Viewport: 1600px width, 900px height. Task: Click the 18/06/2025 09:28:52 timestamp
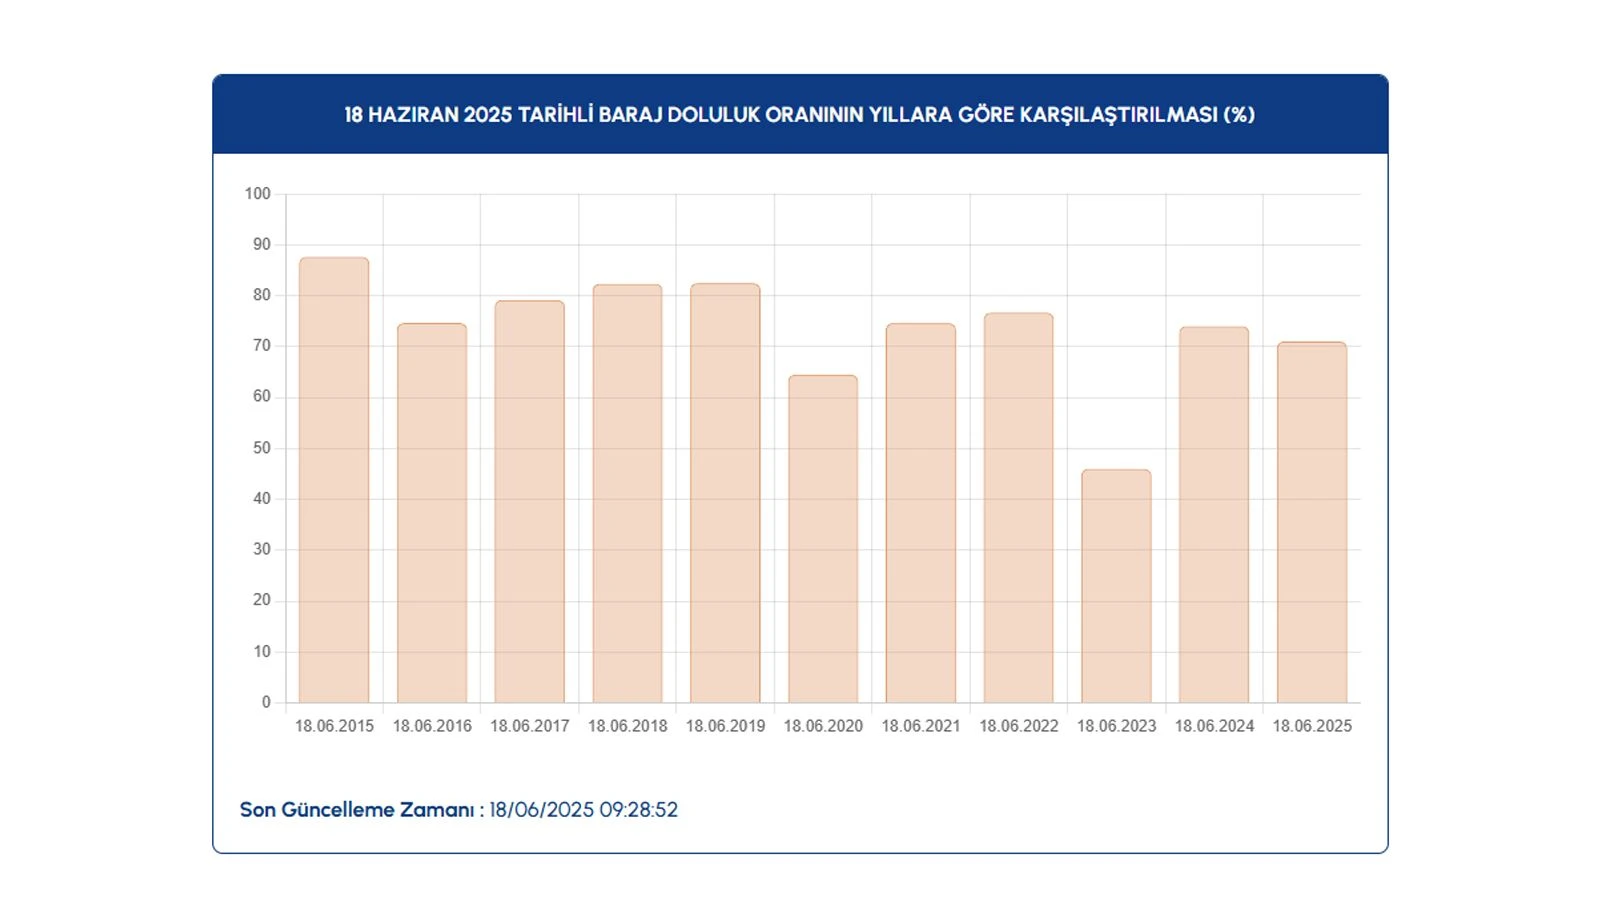pyautogui.click(x=583, y=810)
